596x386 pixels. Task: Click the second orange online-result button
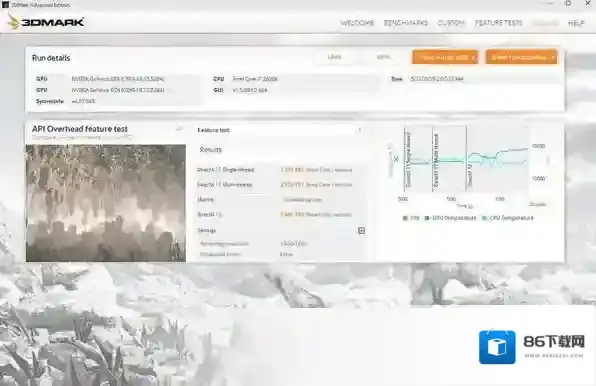(522, 57)
